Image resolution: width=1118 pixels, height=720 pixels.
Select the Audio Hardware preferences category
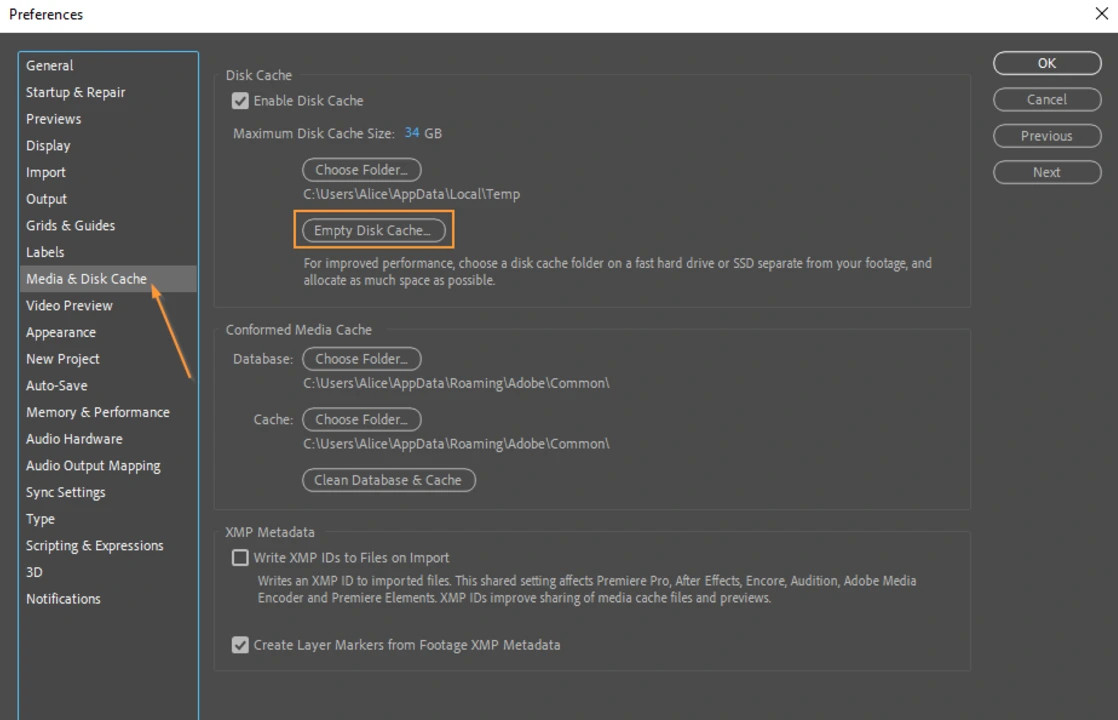point(74,439)
